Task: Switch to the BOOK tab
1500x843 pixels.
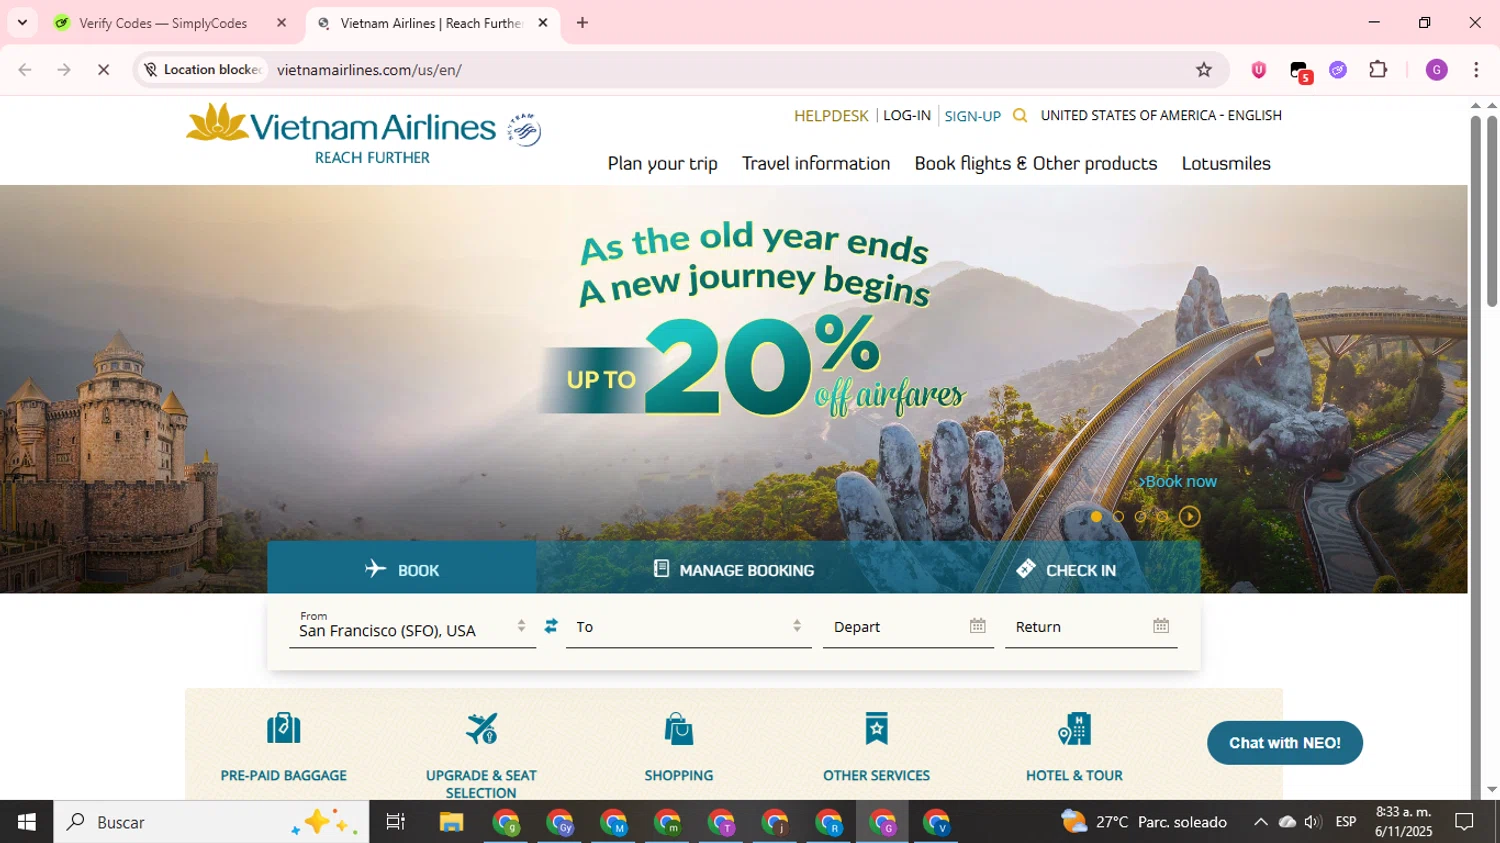Action: click(x=402, y=569)
